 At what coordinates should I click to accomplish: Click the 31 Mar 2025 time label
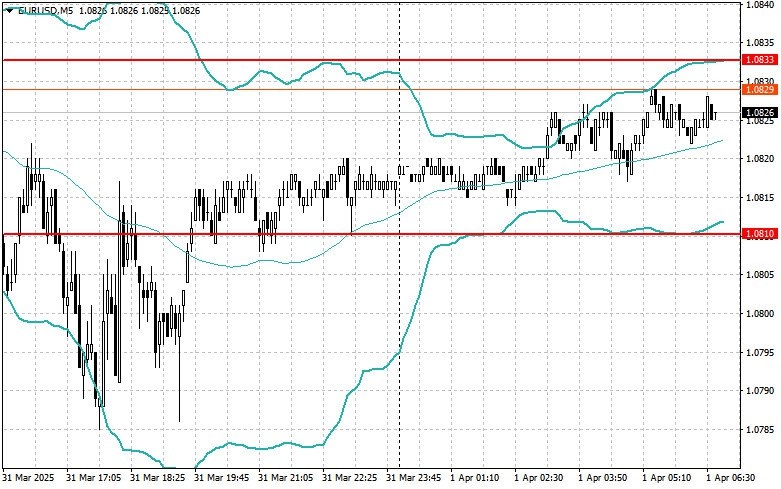tap(28, 478)
